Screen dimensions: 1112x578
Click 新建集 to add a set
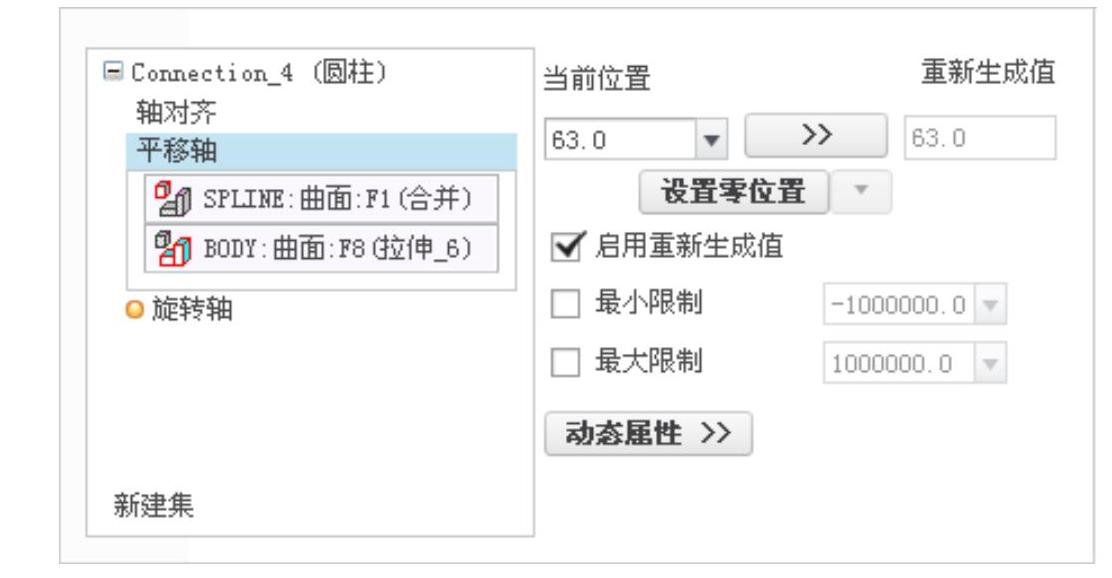pyautogui.click(x=153, y=505)
